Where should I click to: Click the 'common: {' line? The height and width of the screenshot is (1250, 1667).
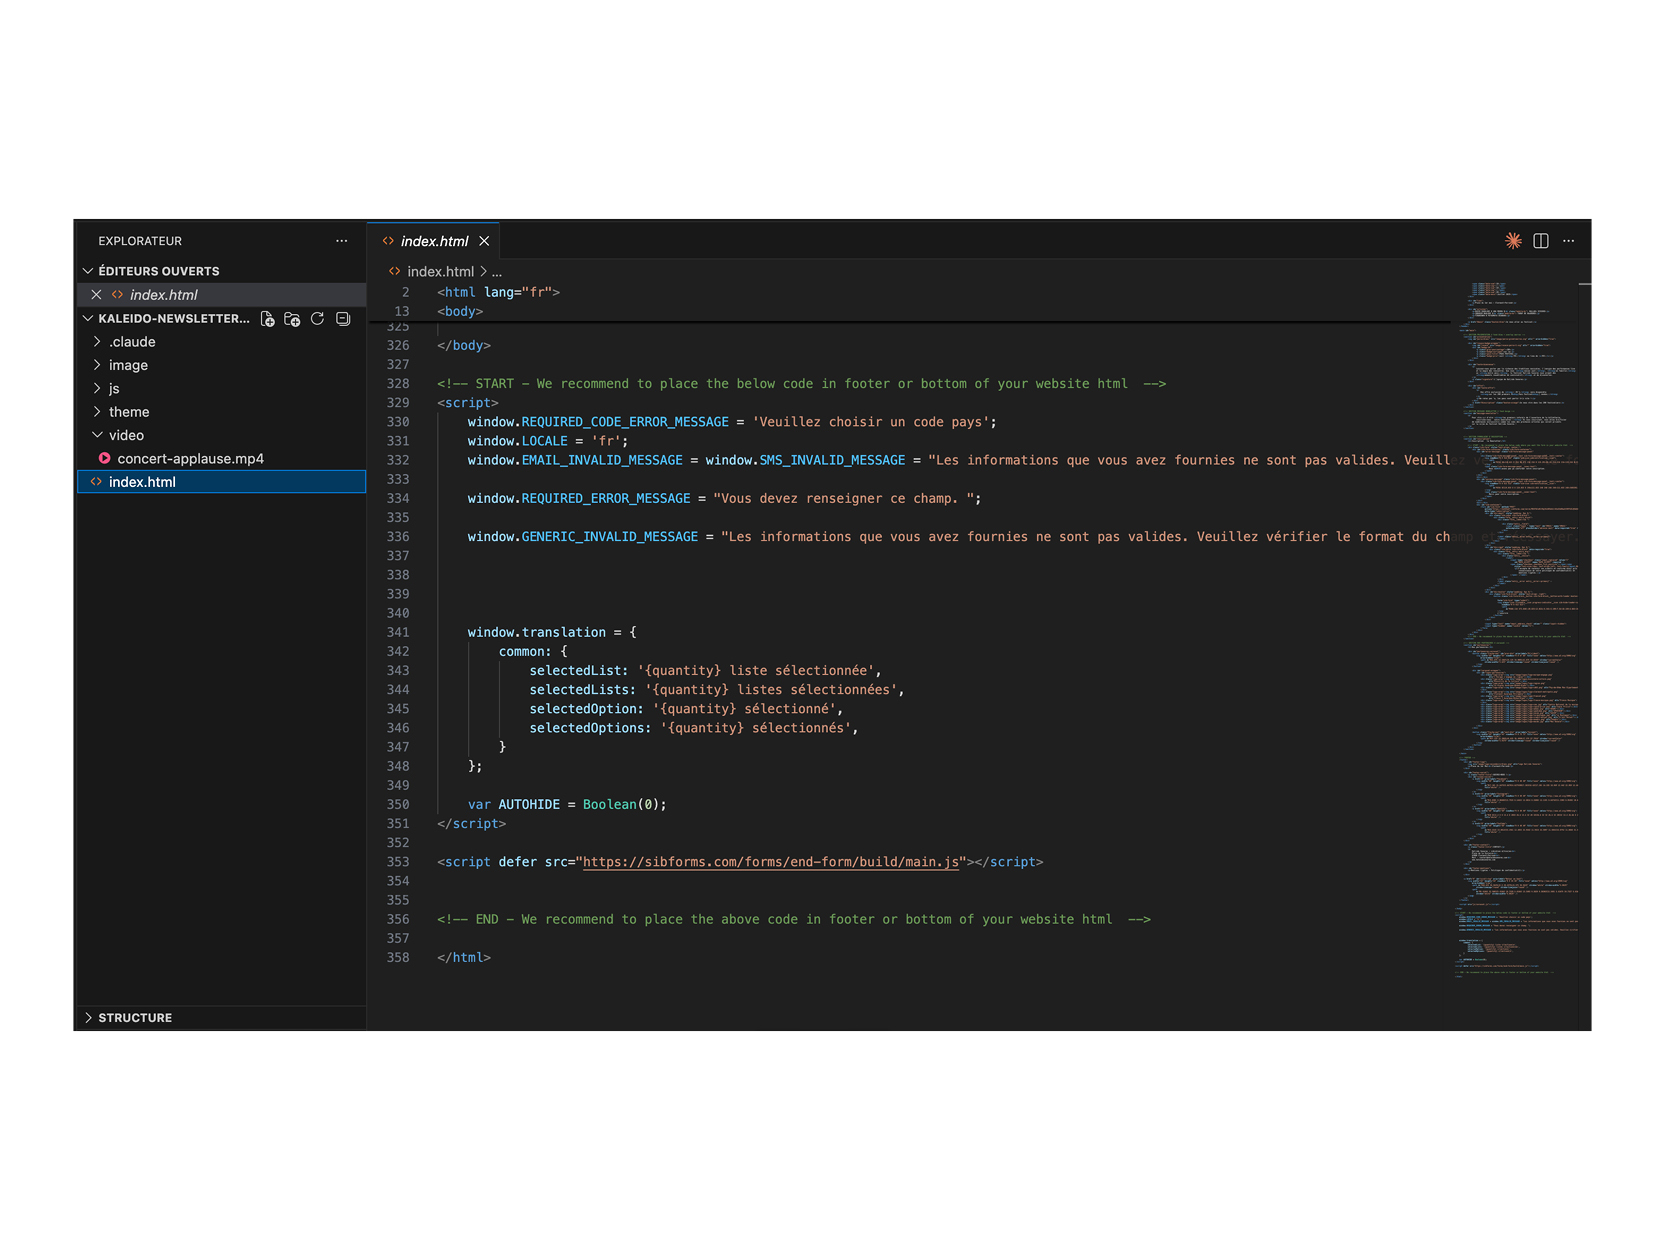coord(533,652)
